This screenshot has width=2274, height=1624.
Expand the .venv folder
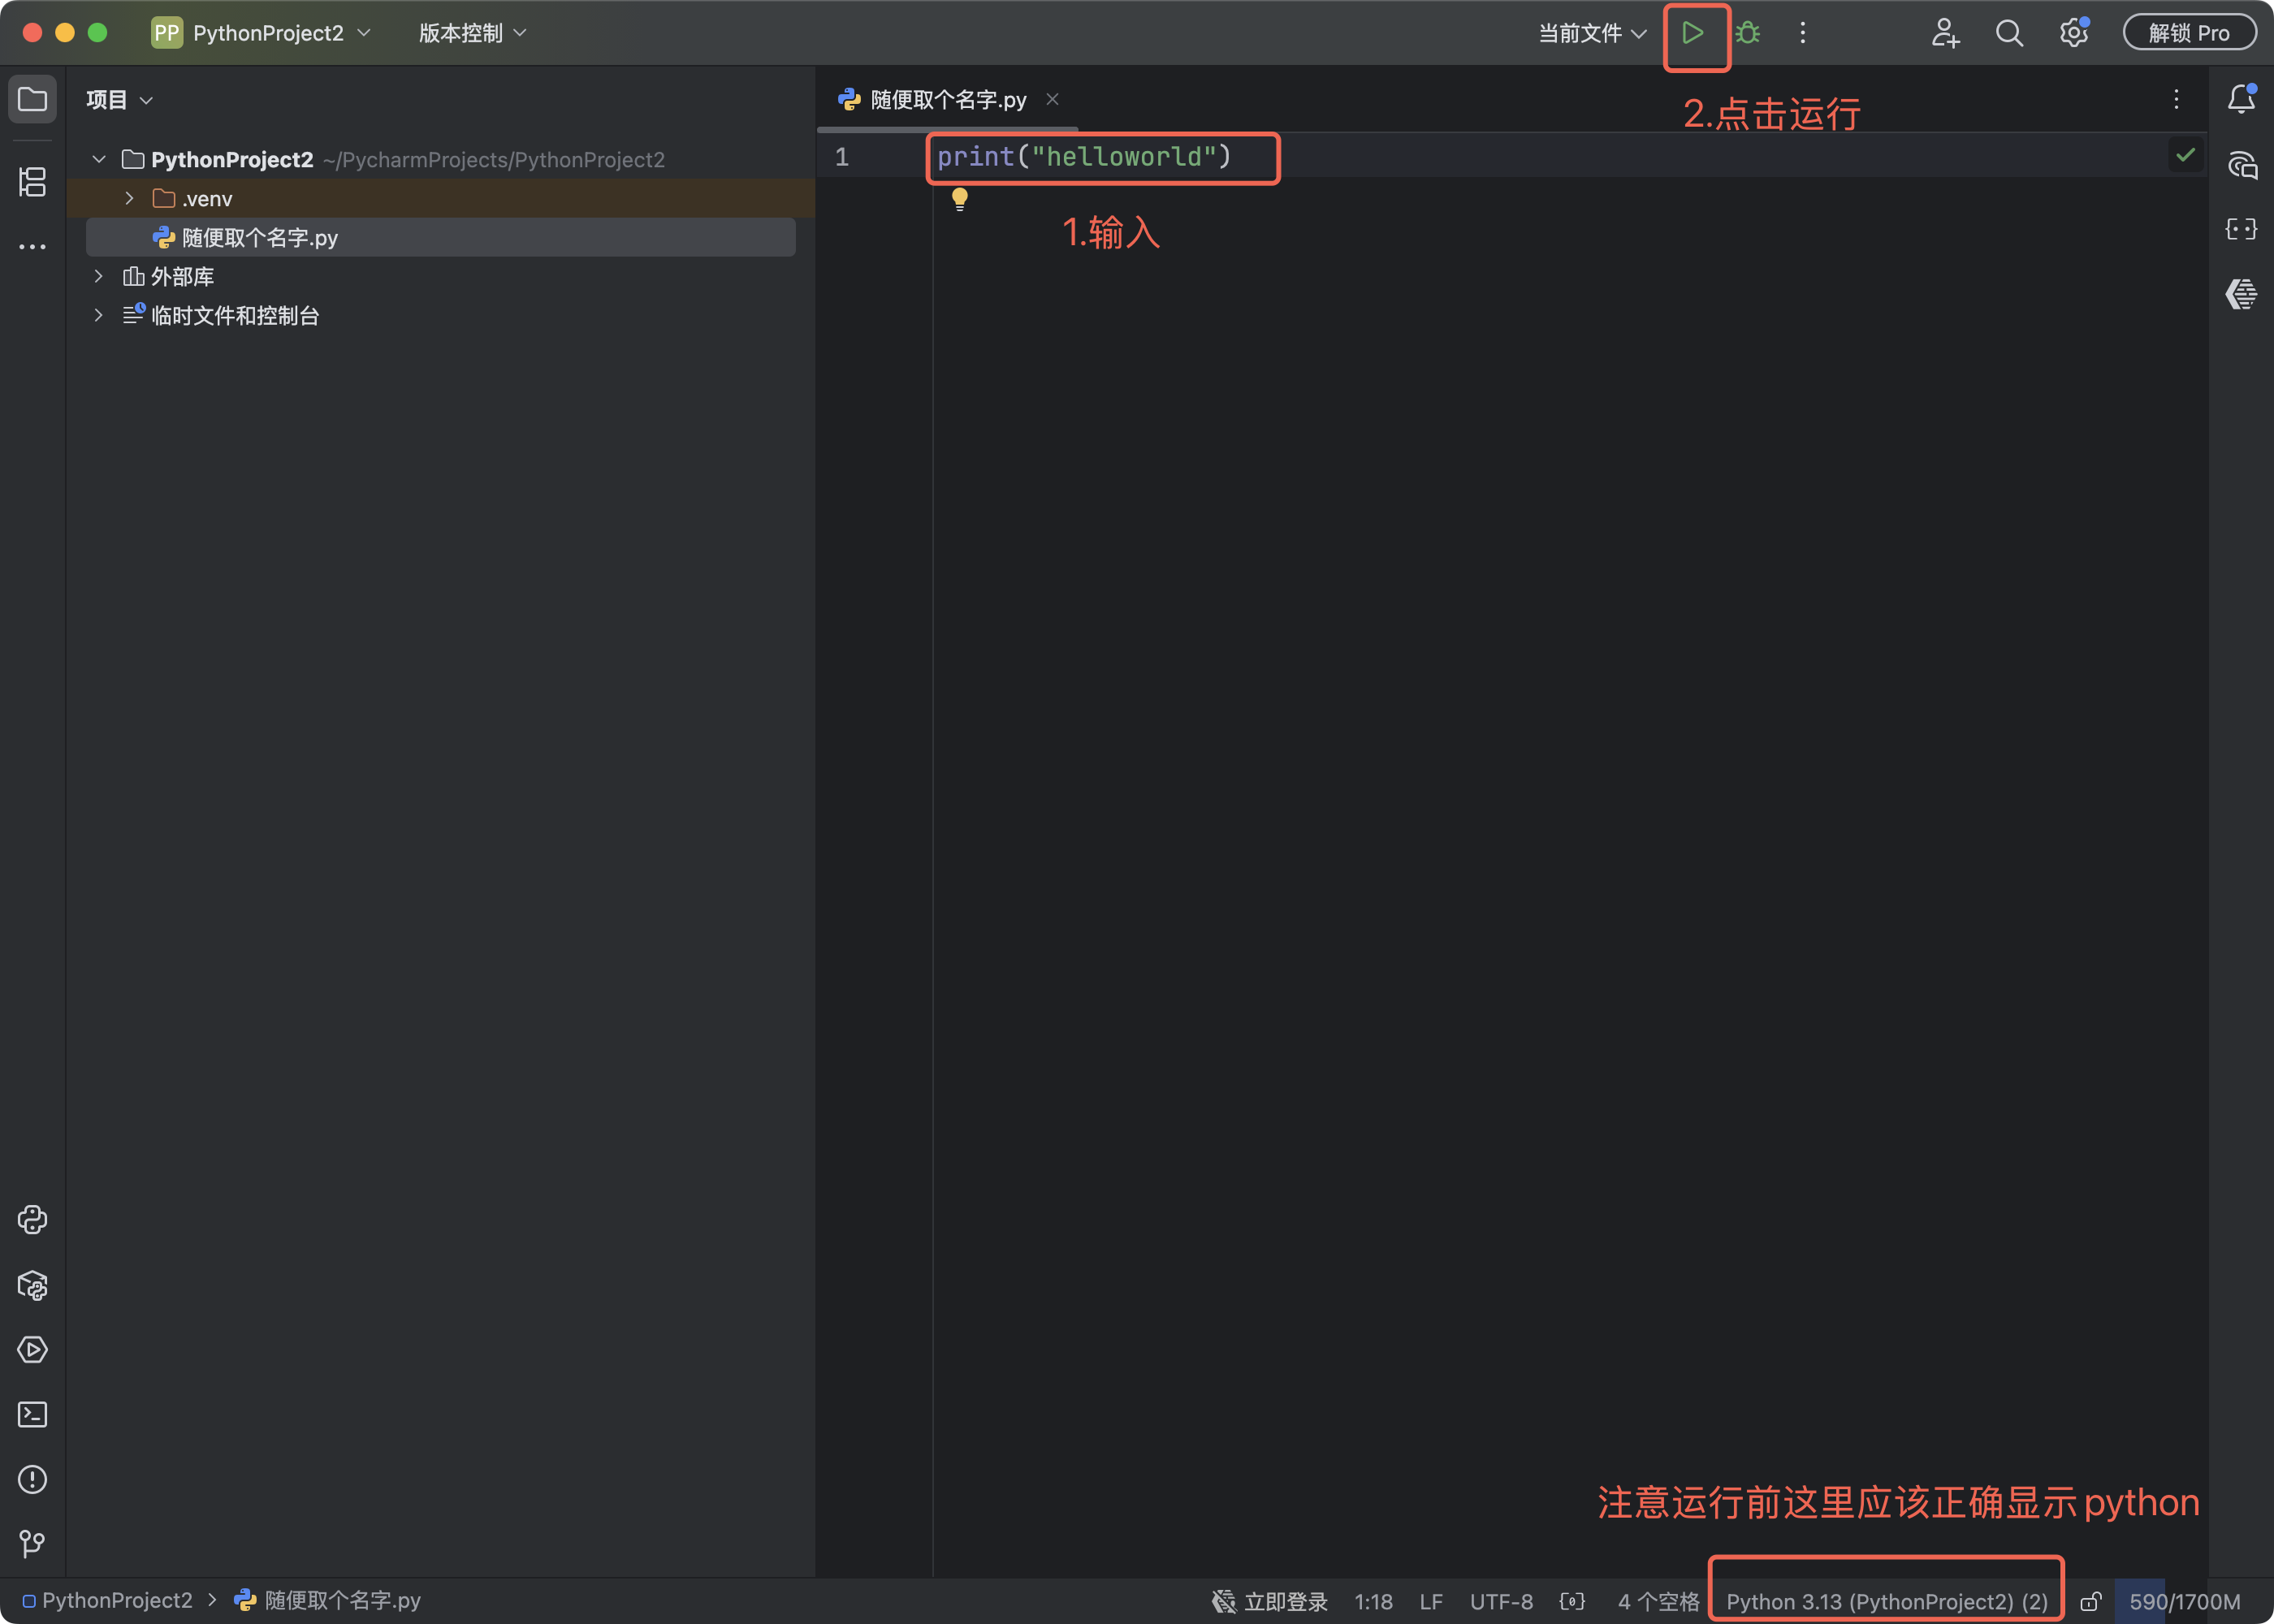(129, 198)
